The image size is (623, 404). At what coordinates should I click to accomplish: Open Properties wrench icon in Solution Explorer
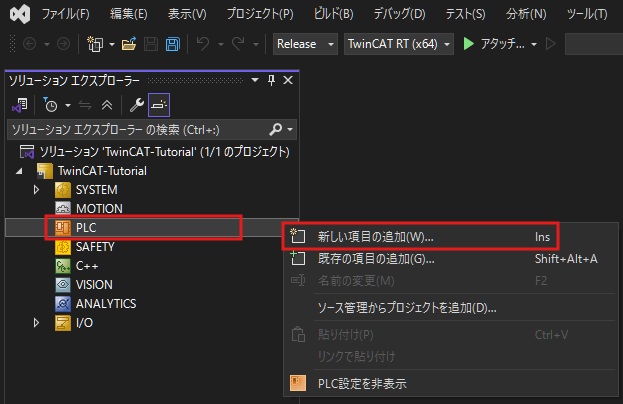[x=138, y=104]
